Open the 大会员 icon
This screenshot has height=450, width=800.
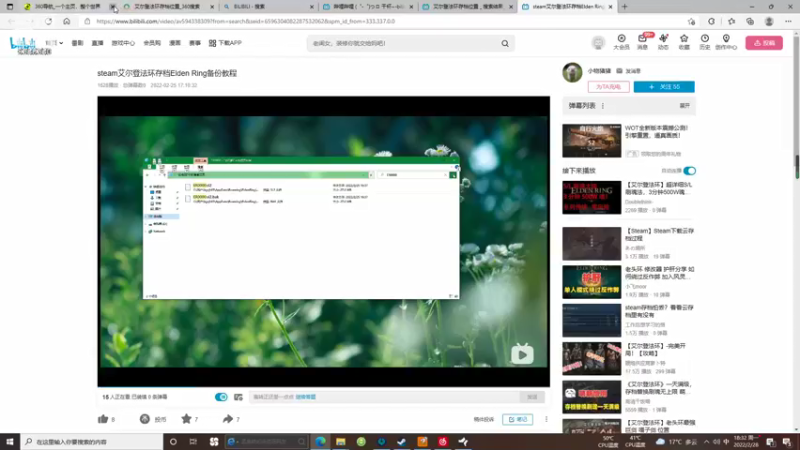click(x=621, y=42)
